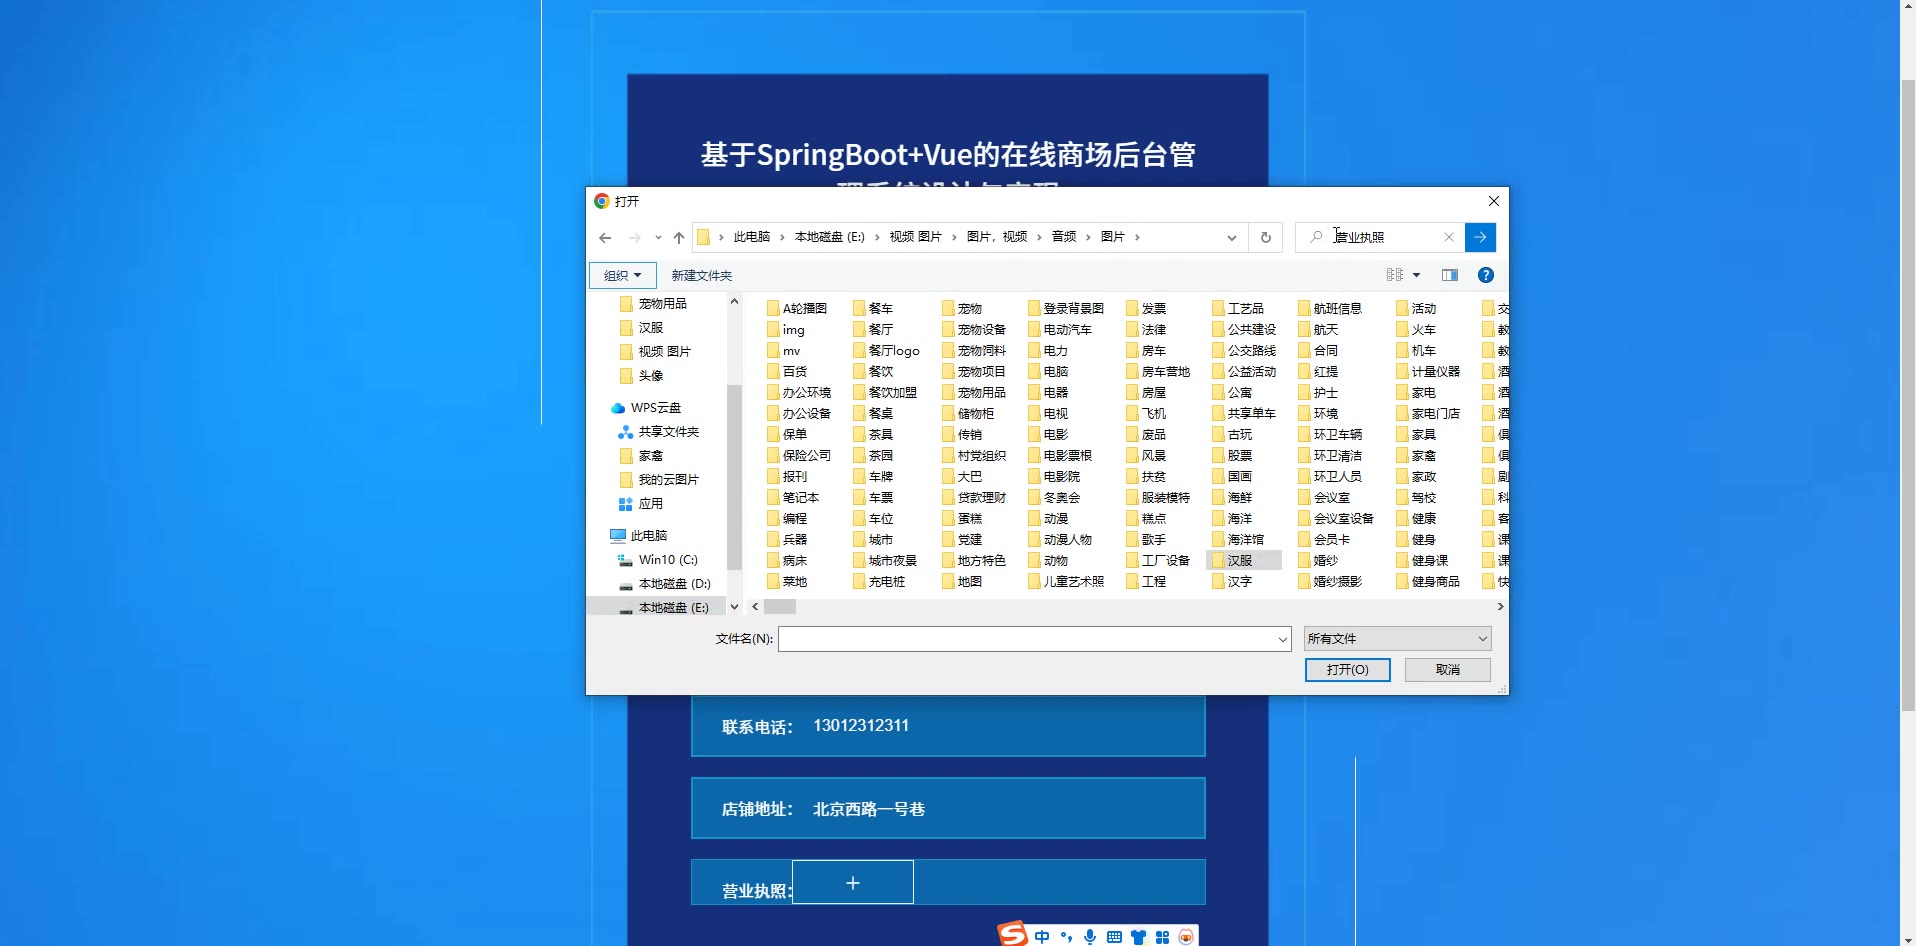Viewport: 1916px width, 946px height.
Task: Select the 健身商品 folder
Action: (1428, 582)
